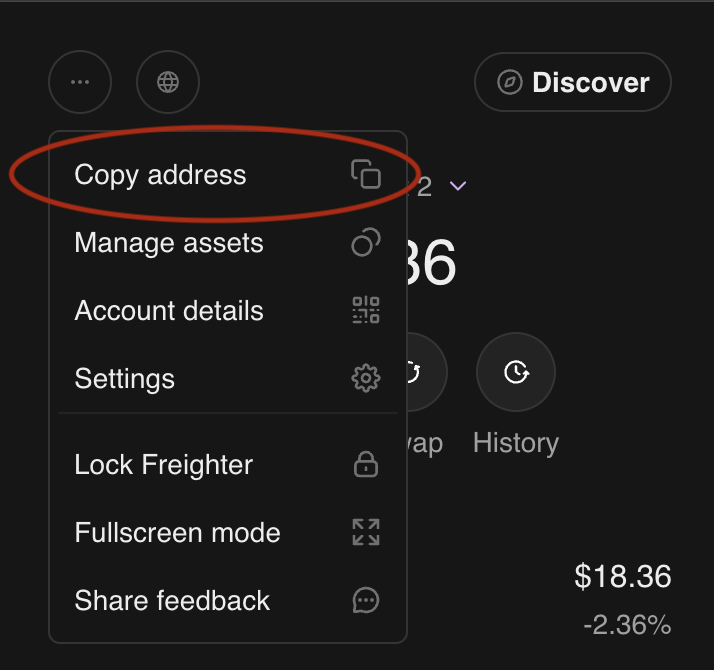This screenshot has height=670, width=714.
Task: Select Lock Freighter menu option
Action: [x=164, y=465]
